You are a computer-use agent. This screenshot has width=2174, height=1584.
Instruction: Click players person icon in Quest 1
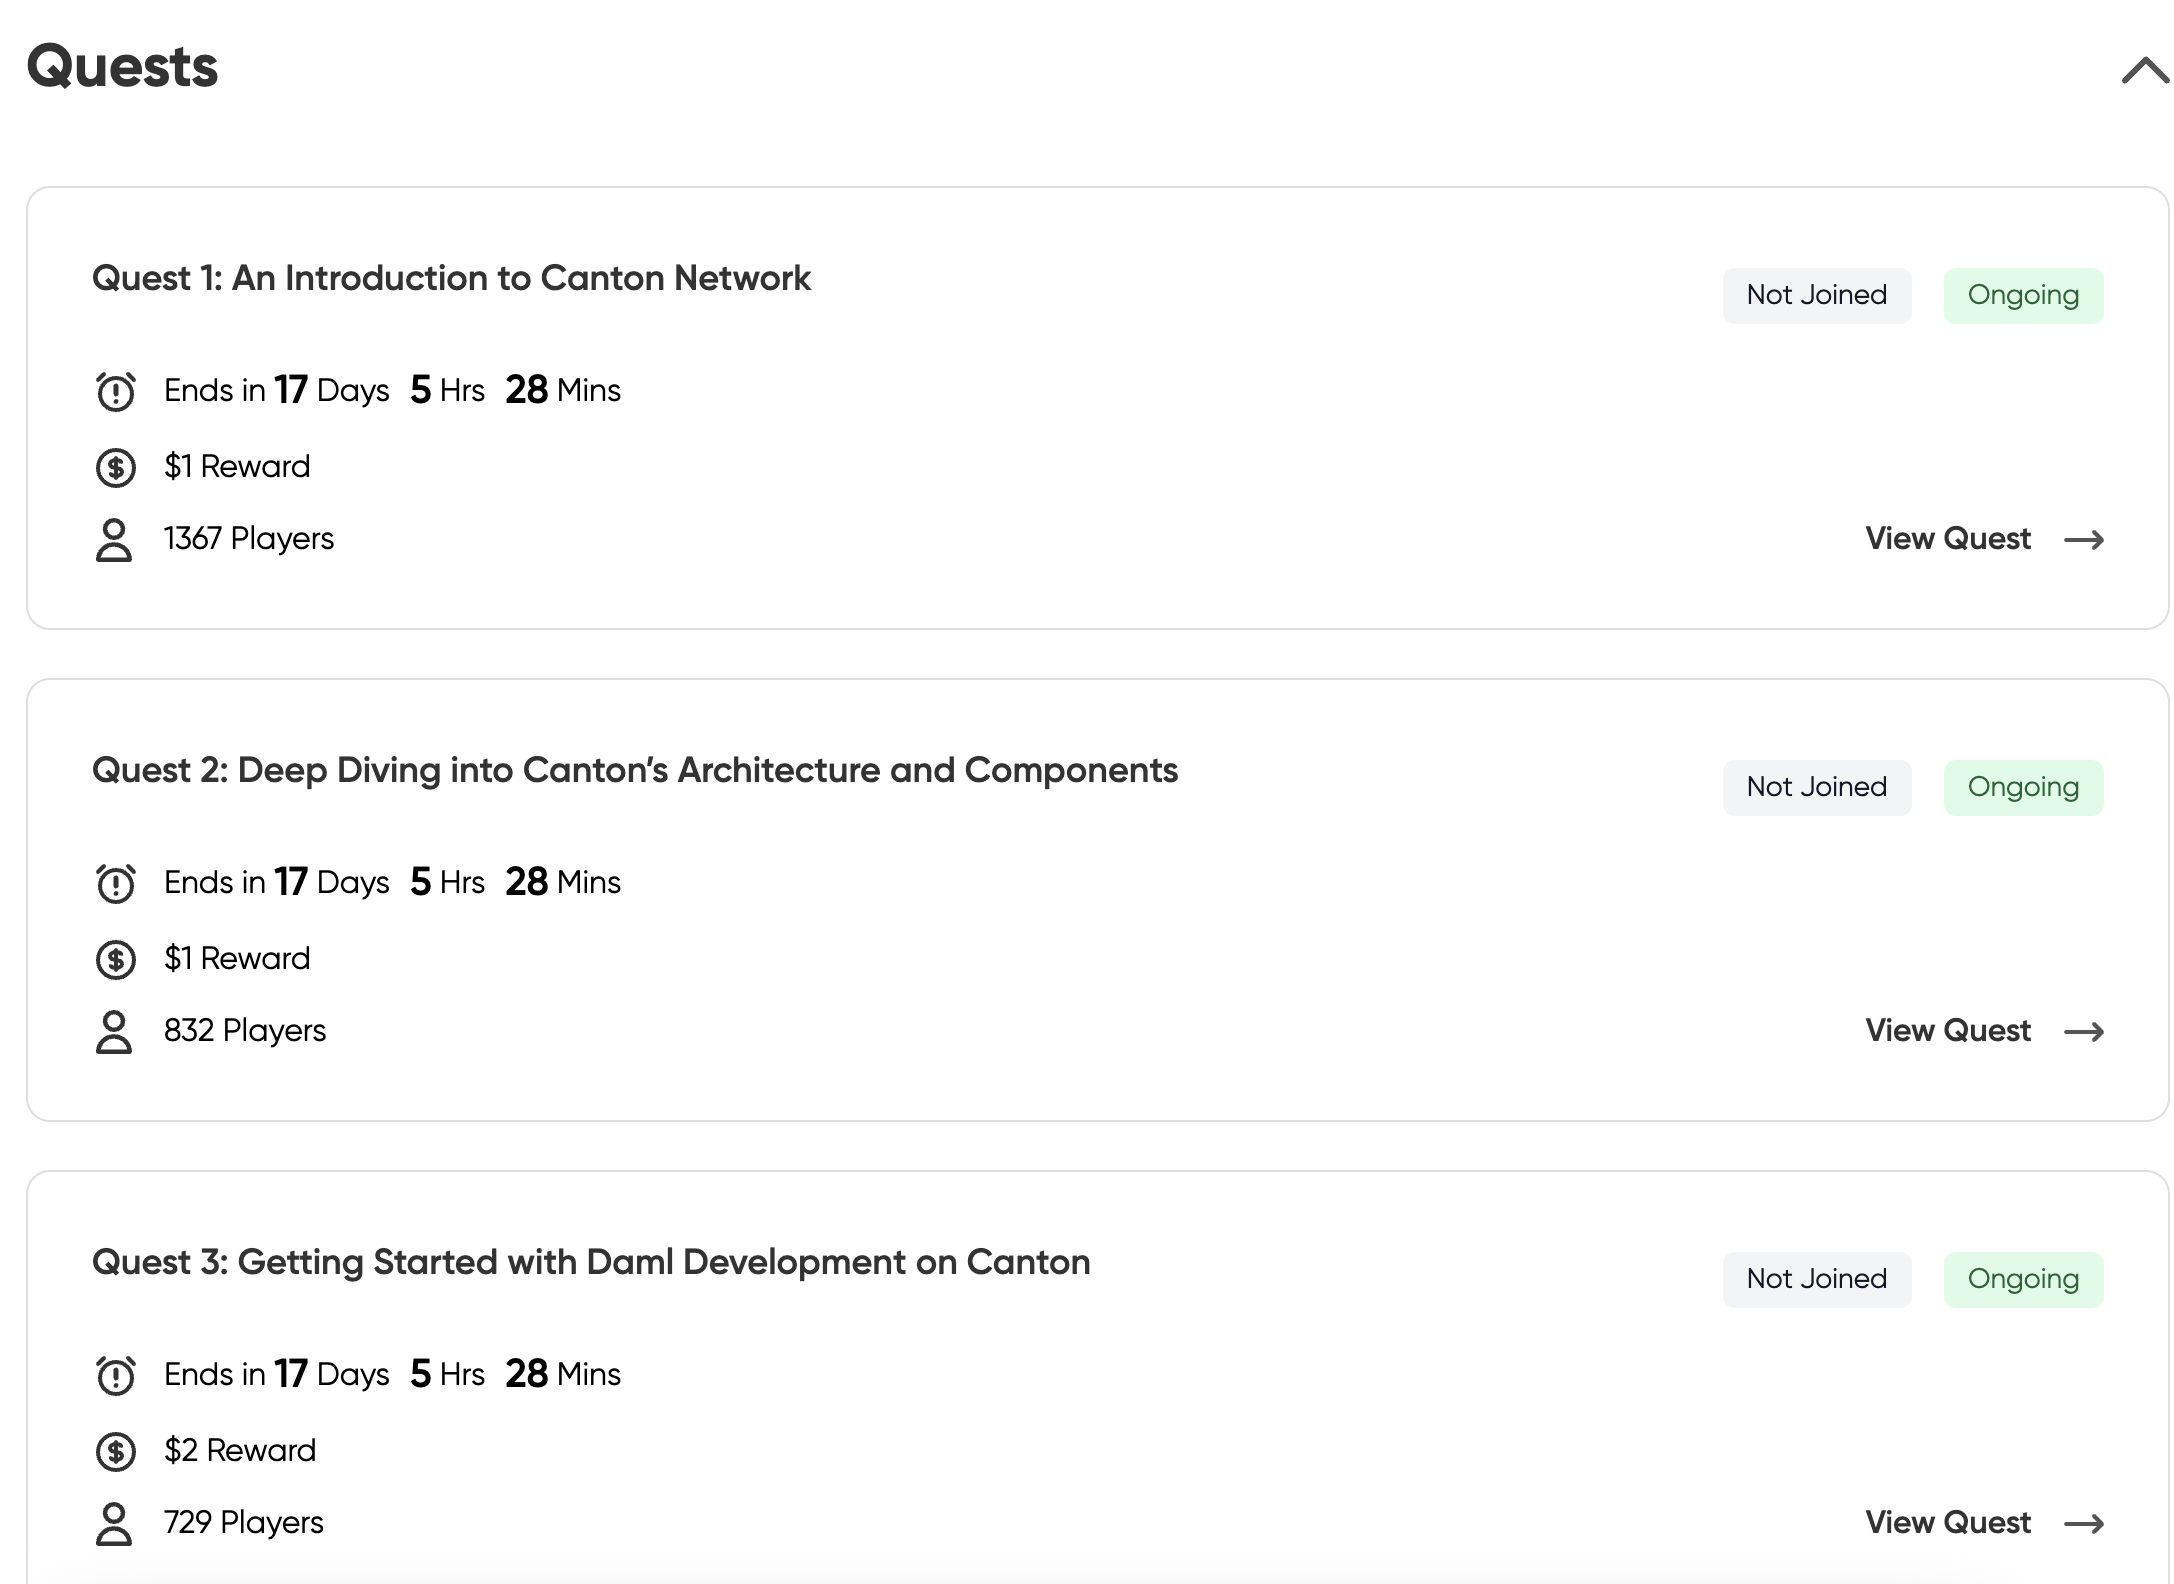pyautogui.click(x=114, y=540)
